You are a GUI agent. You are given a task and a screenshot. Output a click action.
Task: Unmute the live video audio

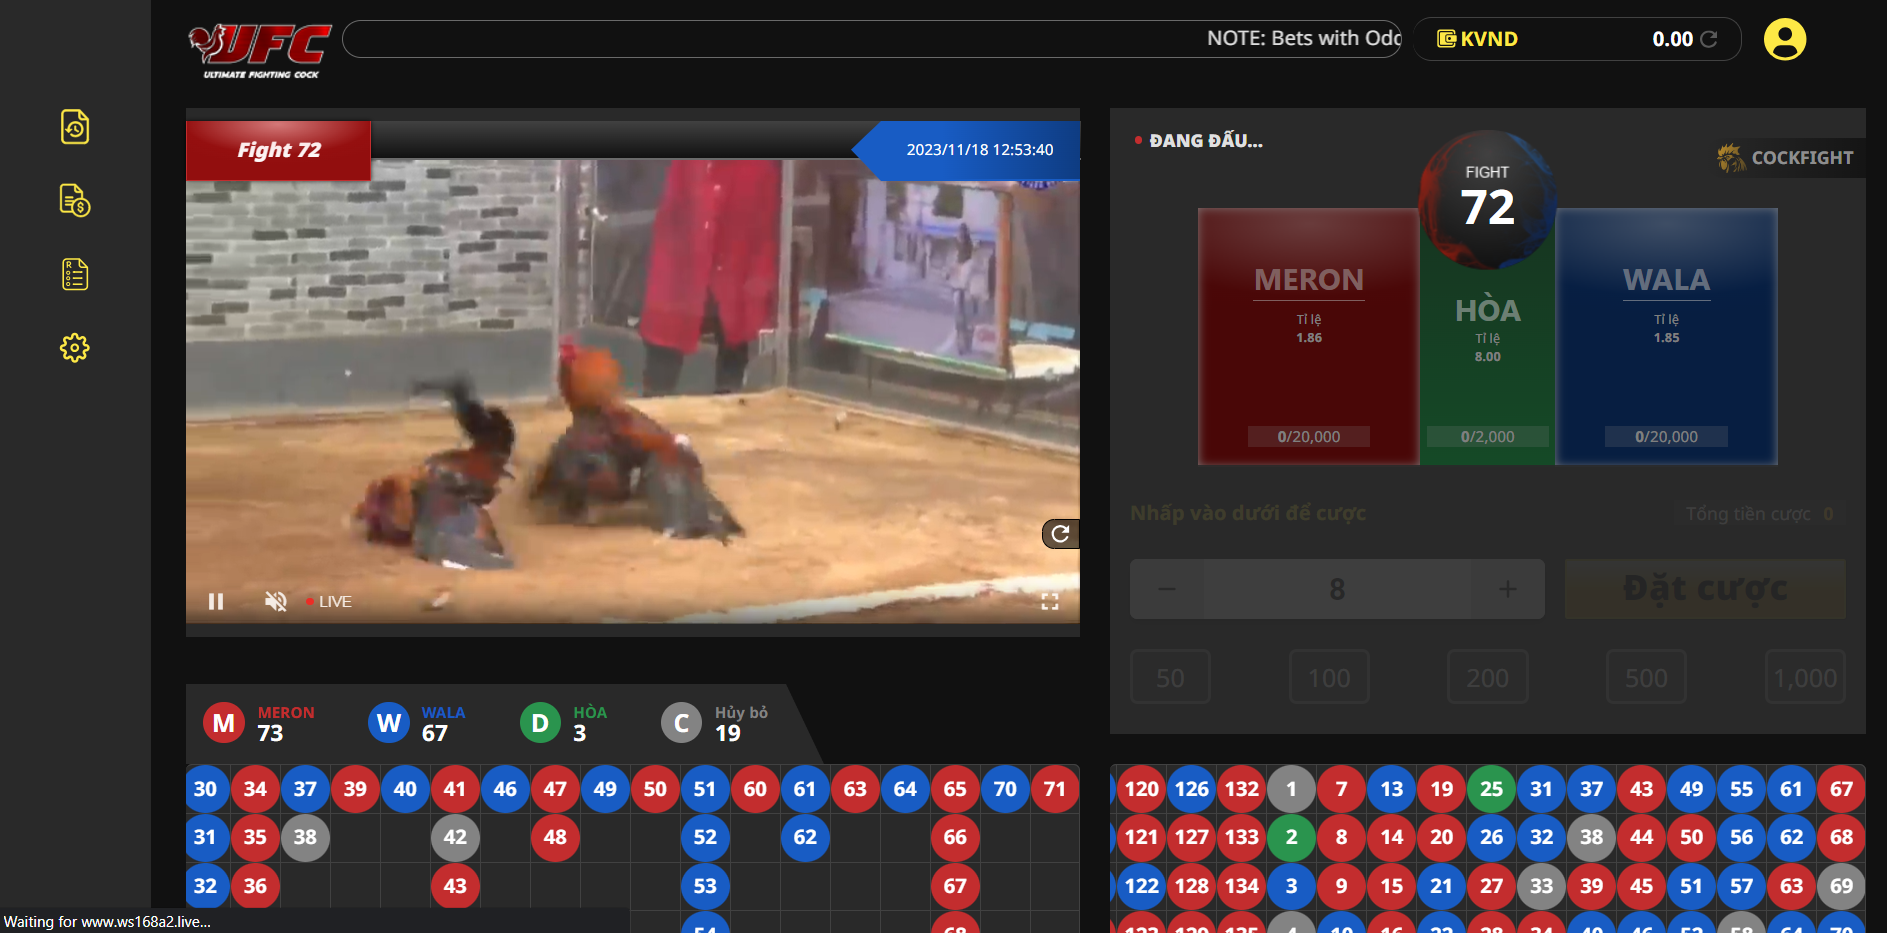coord(275,601)
